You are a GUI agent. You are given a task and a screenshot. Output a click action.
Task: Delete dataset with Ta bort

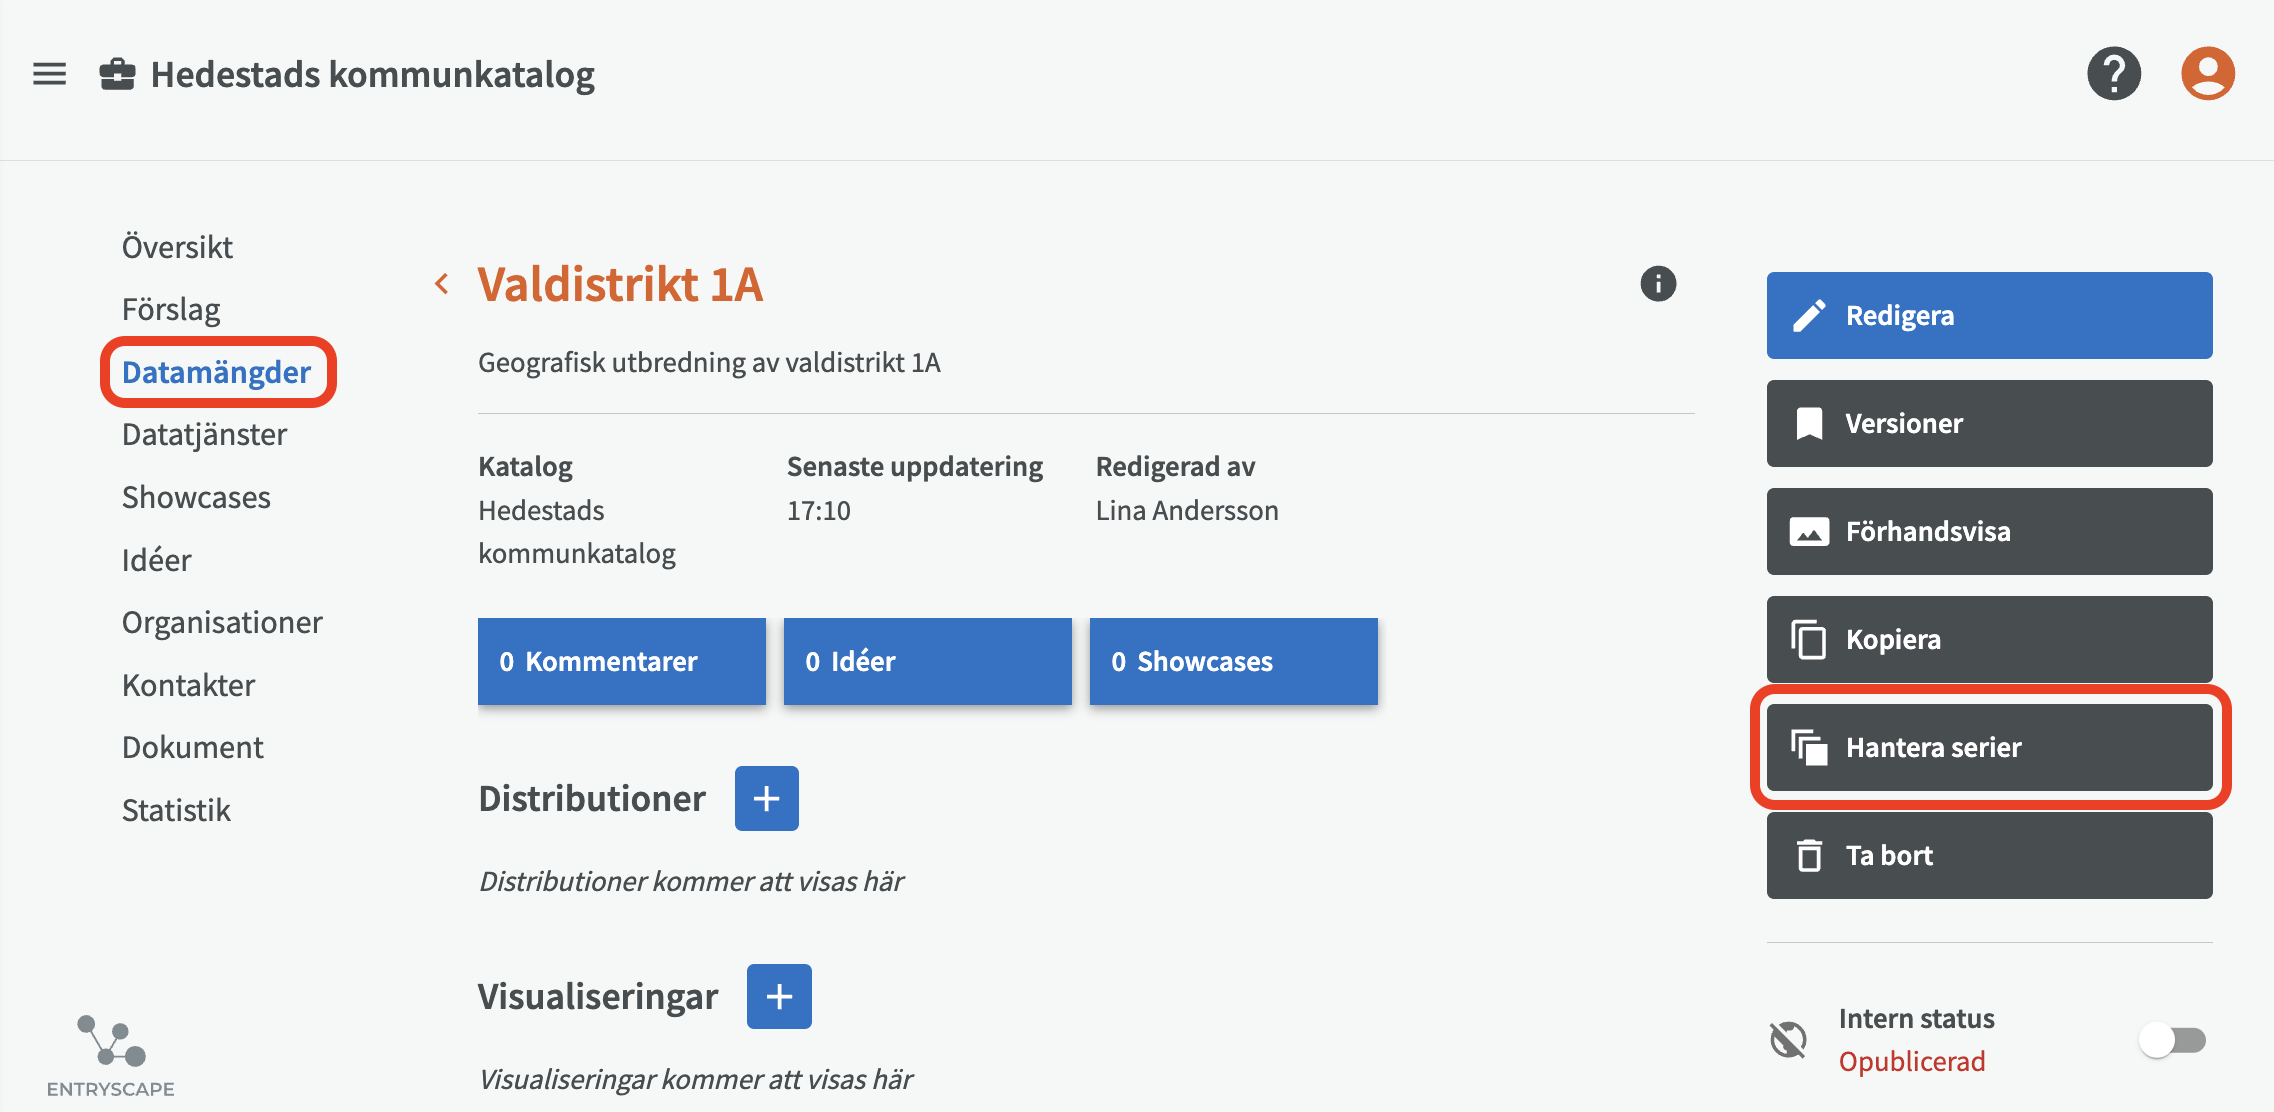tap(1988, 856)
